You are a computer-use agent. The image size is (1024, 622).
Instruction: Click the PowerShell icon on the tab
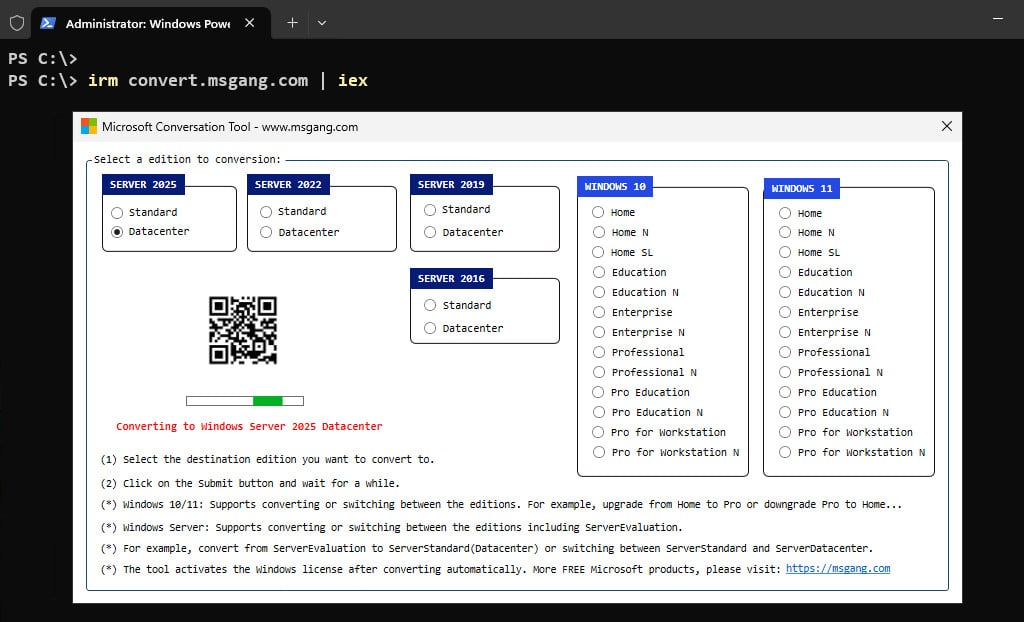point(48,23)
